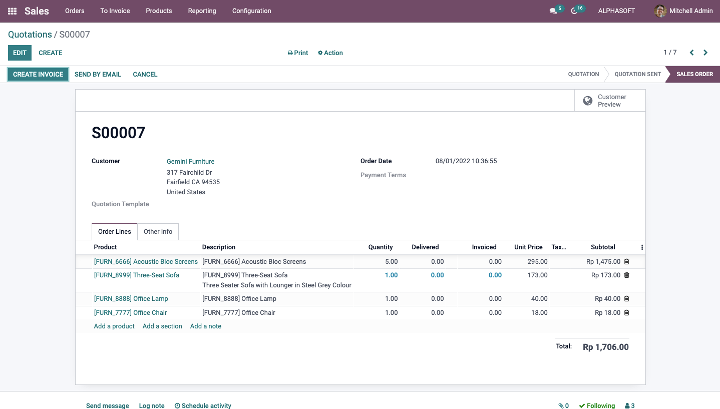Click the Customer Preview globe icon

[586, 100]
